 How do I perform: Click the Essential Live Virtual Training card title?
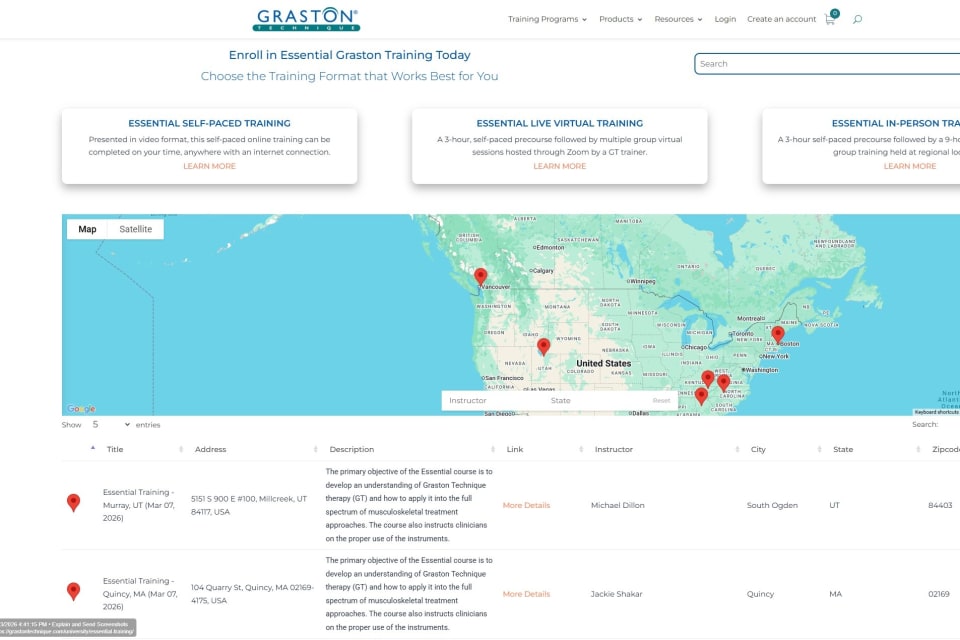560,123
